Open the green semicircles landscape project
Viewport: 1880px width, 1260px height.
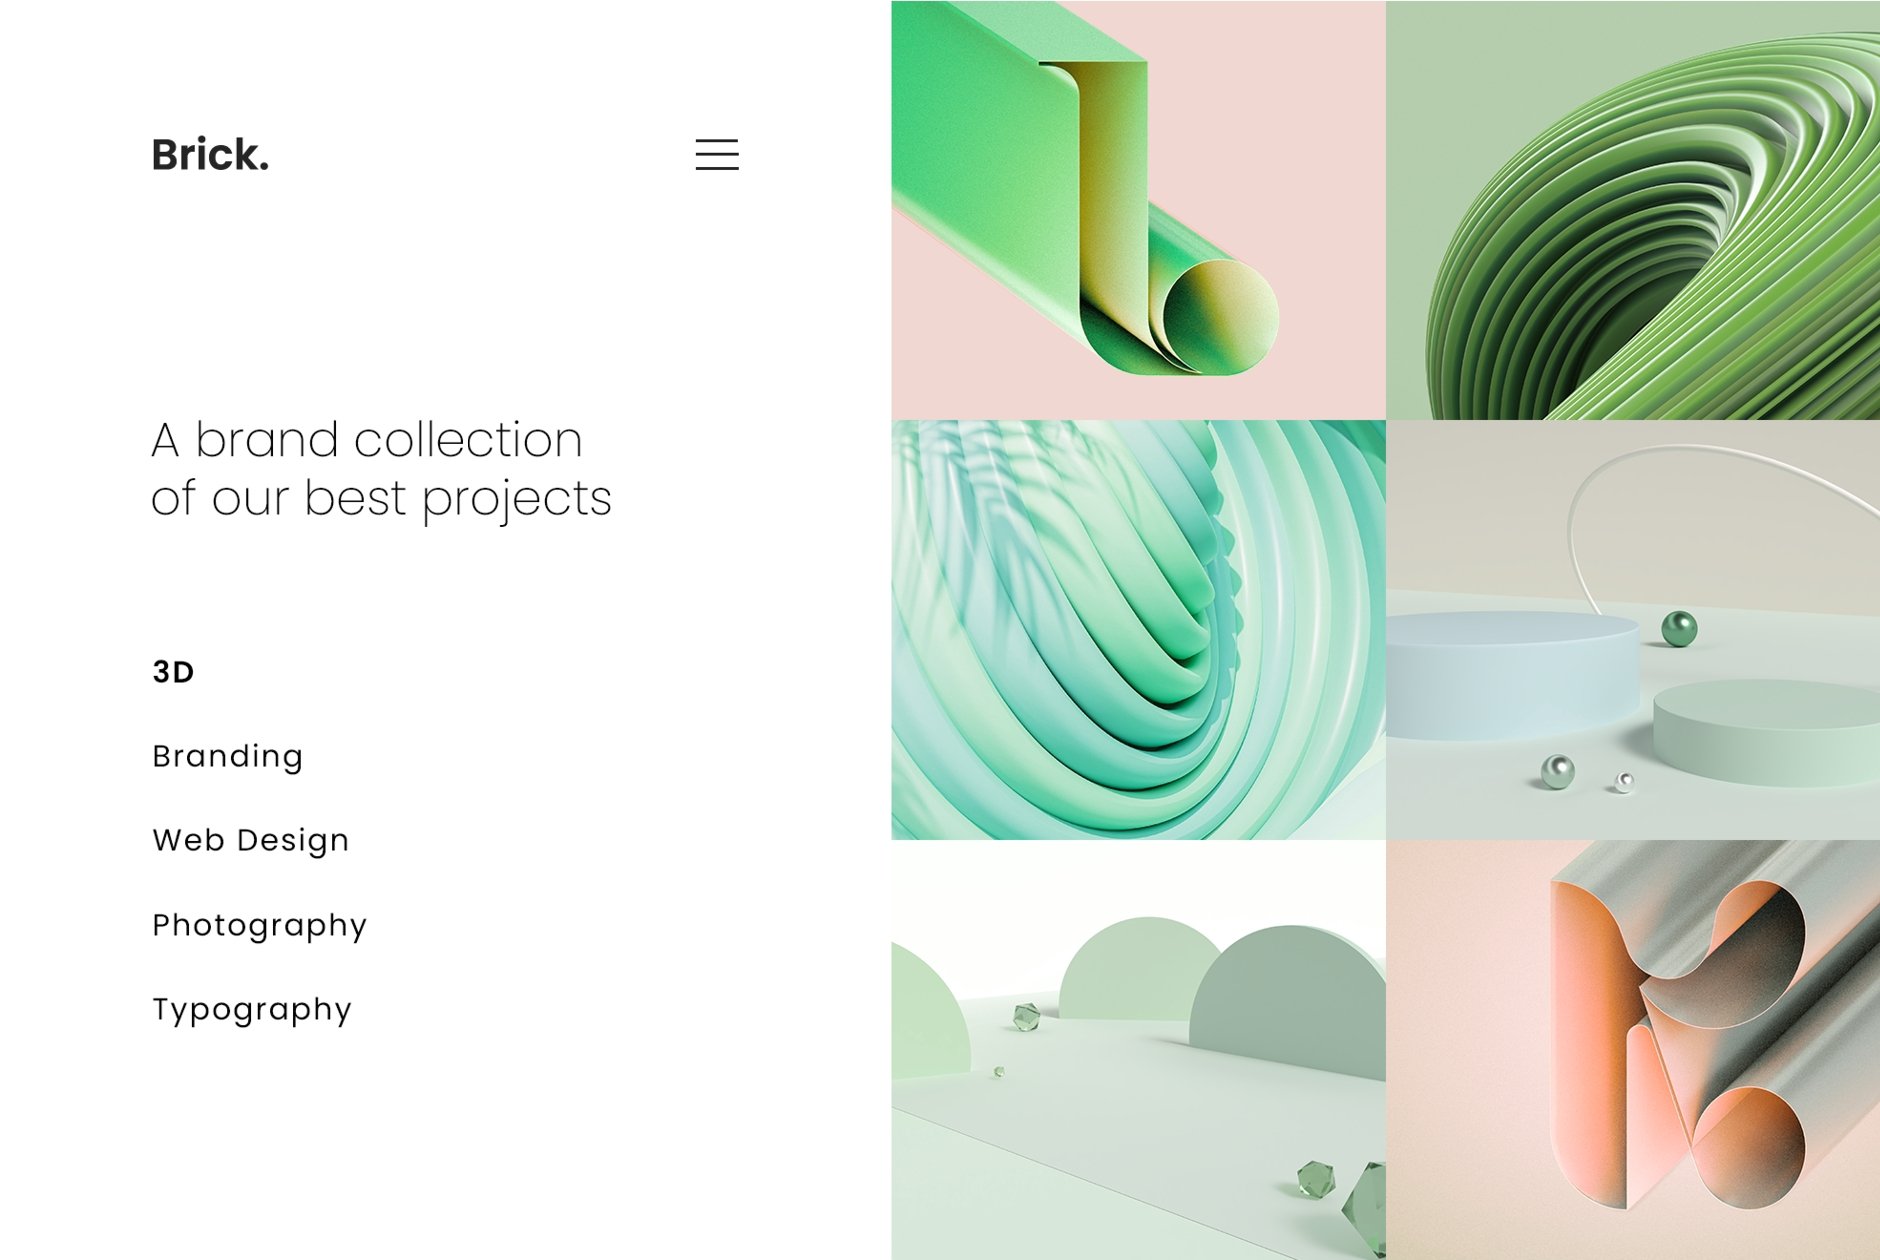1138,1050
